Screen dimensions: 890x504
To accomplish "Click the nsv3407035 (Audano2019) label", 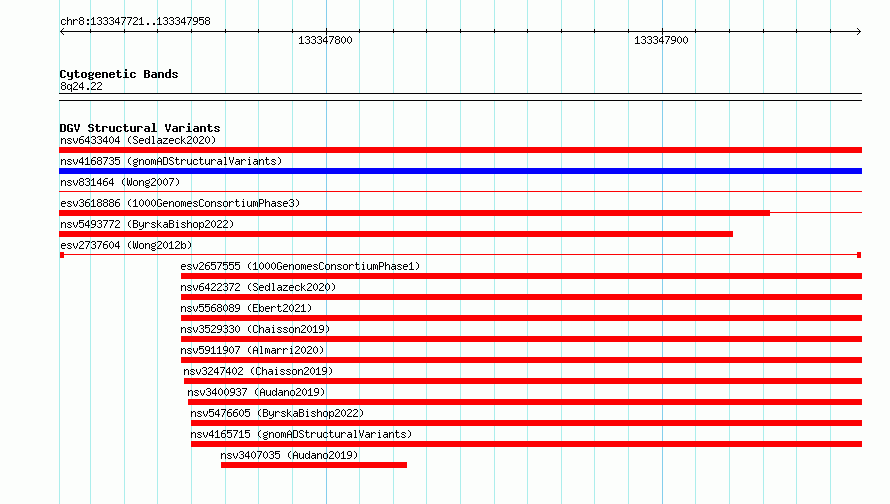I will 289,455.
